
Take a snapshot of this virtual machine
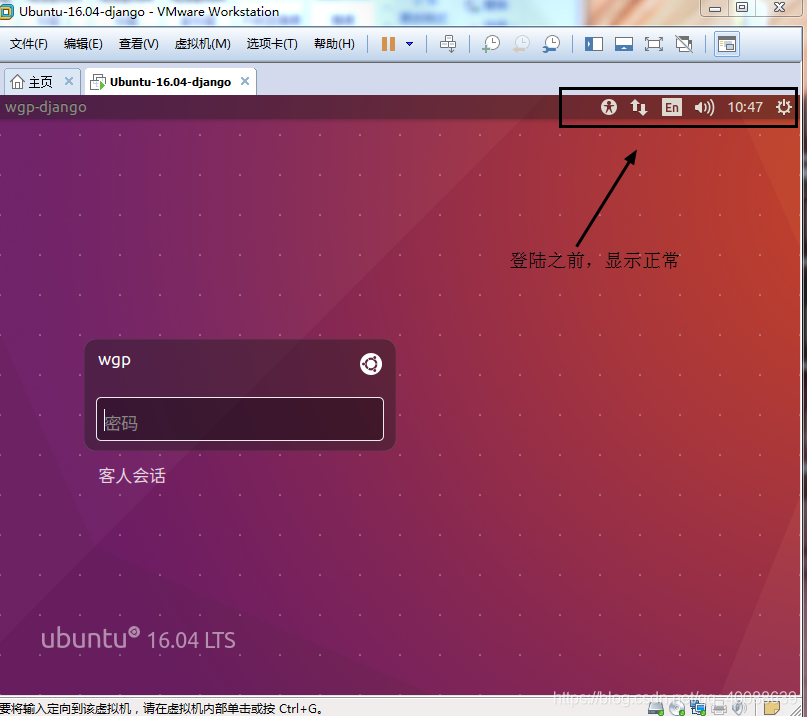[x=491, y=44]
